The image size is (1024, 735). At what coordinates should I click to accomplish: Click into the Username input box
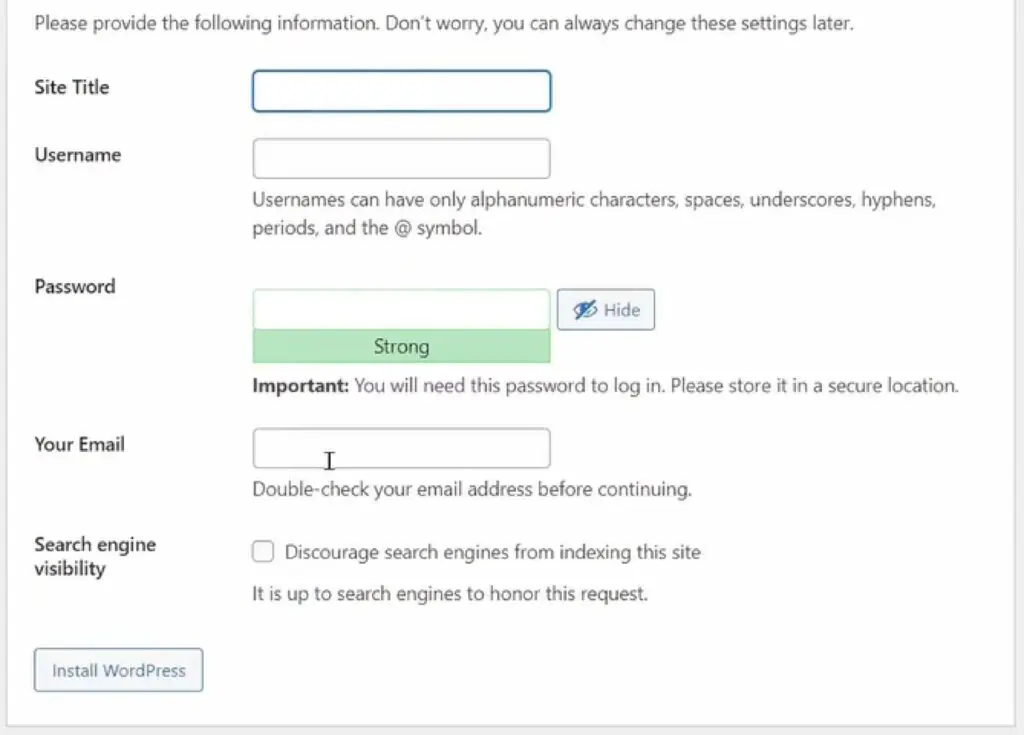pyautogui.click(x=401, y=159)
